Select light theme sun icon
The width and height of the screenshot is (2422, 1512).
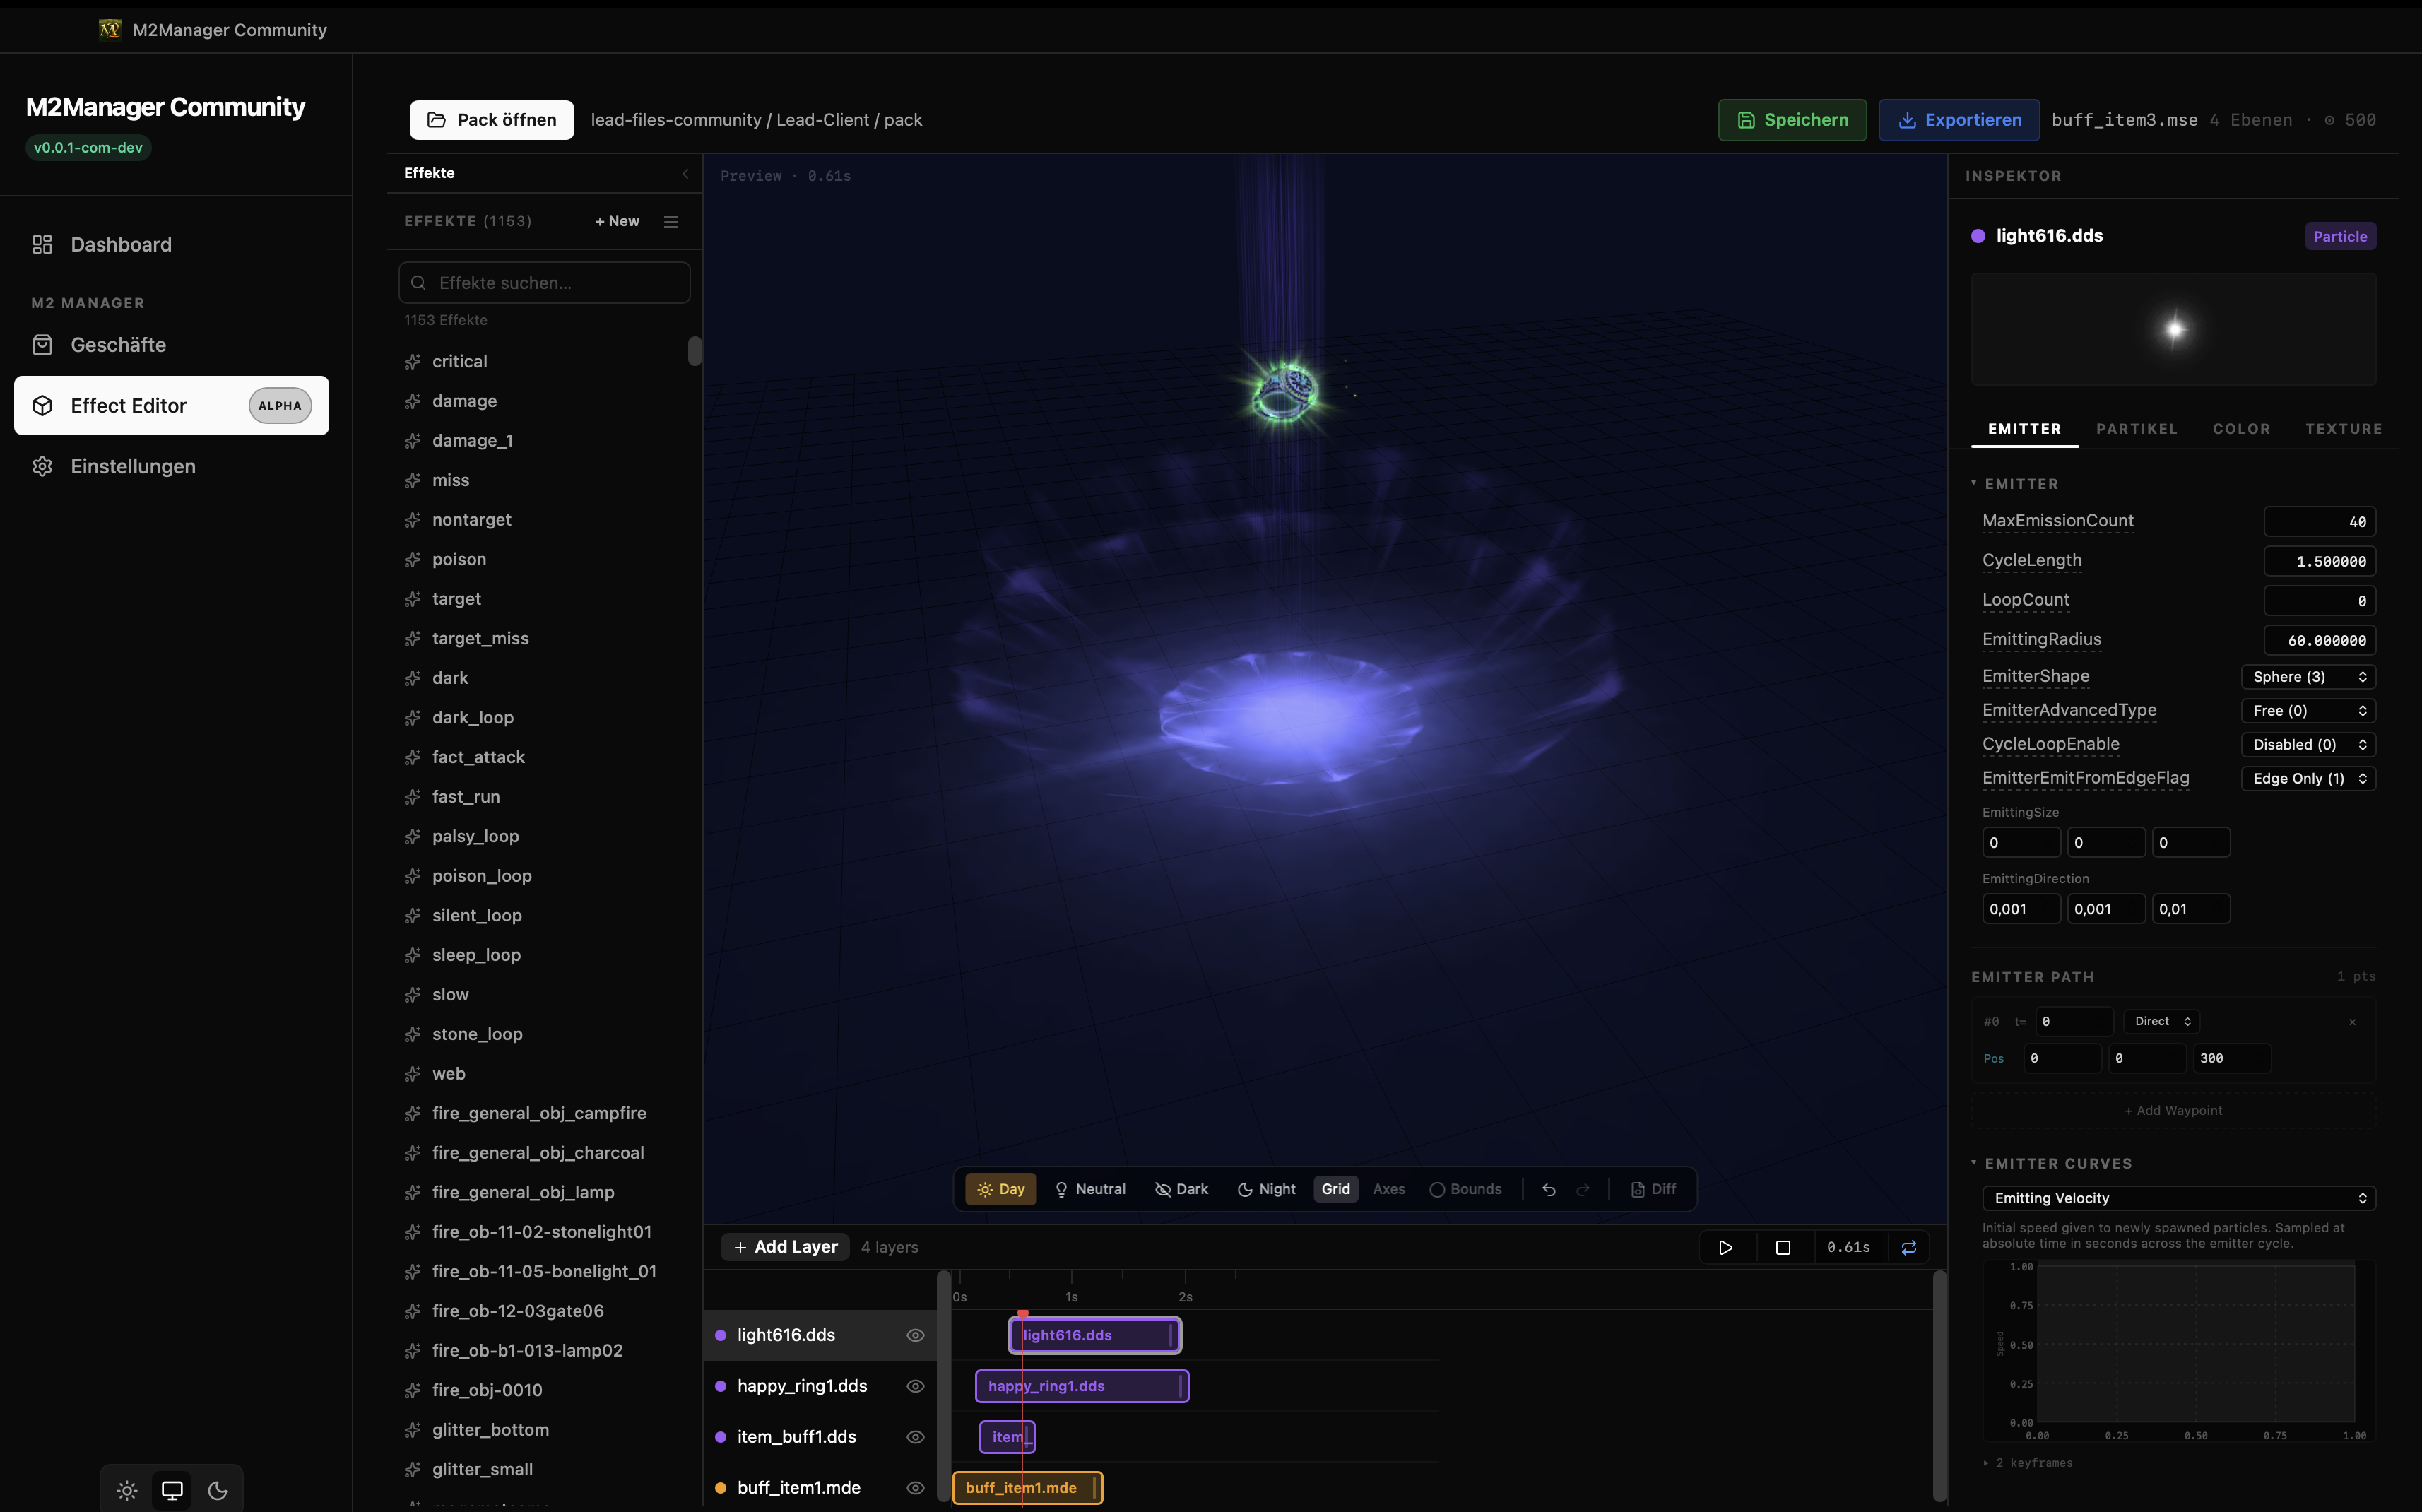click(x=127, y=1490)
